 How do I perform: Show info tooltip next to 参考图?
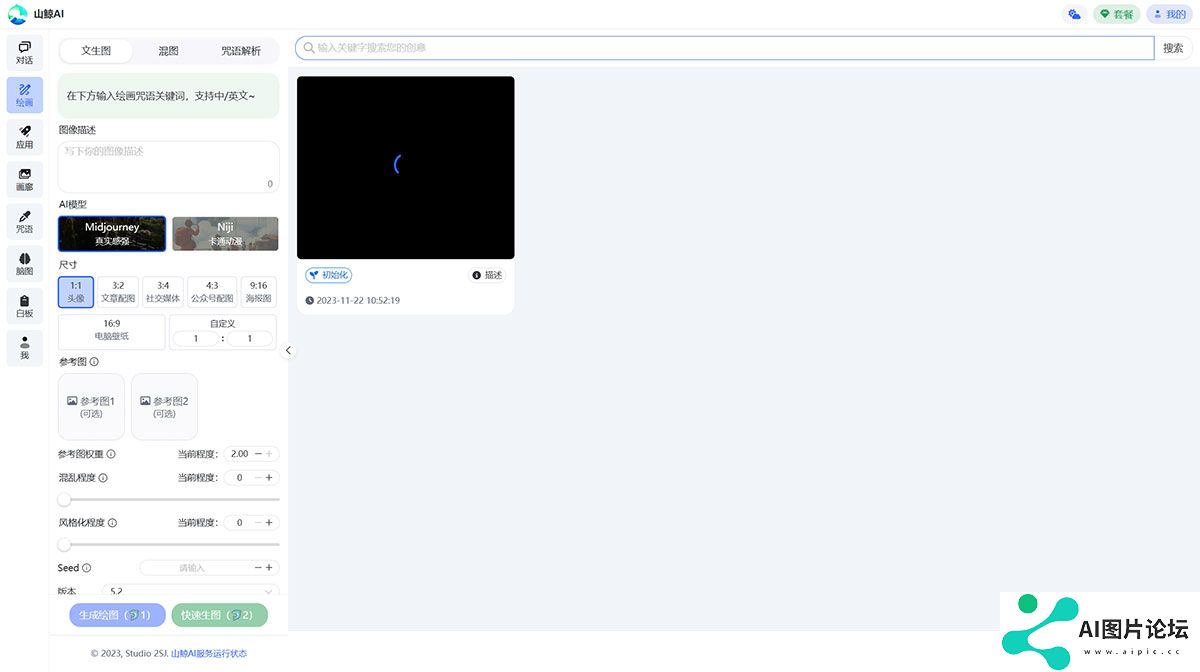point(94,362)
